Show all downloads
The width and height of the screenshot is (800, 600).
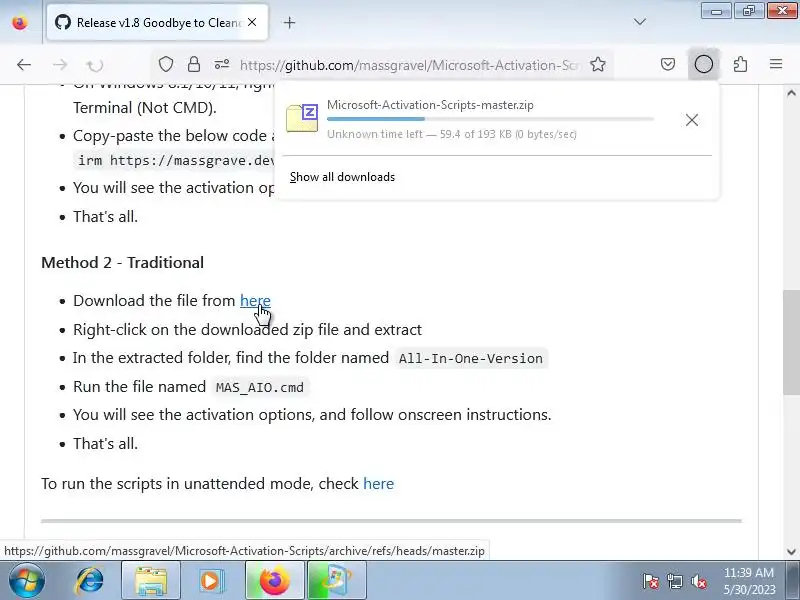(342, 177)
